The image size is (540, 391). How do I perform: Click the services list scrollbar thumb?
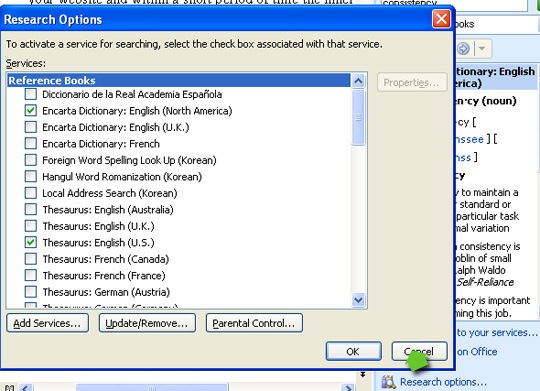coord(358,117)
